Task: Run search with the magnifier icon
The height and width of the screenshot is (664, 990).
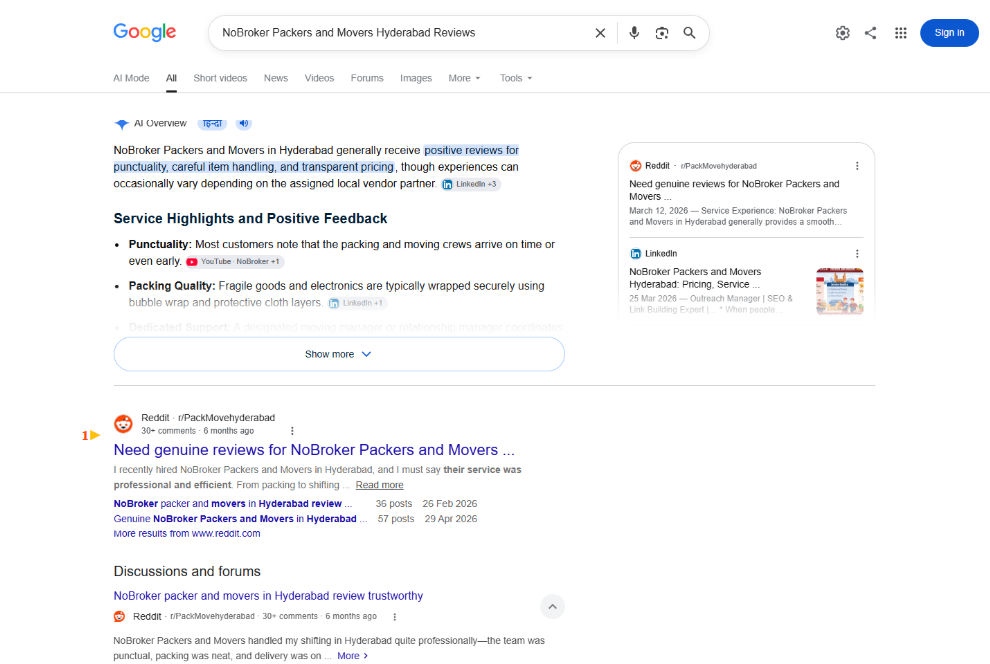Action: pyautogui.click(x=689, y=33)
